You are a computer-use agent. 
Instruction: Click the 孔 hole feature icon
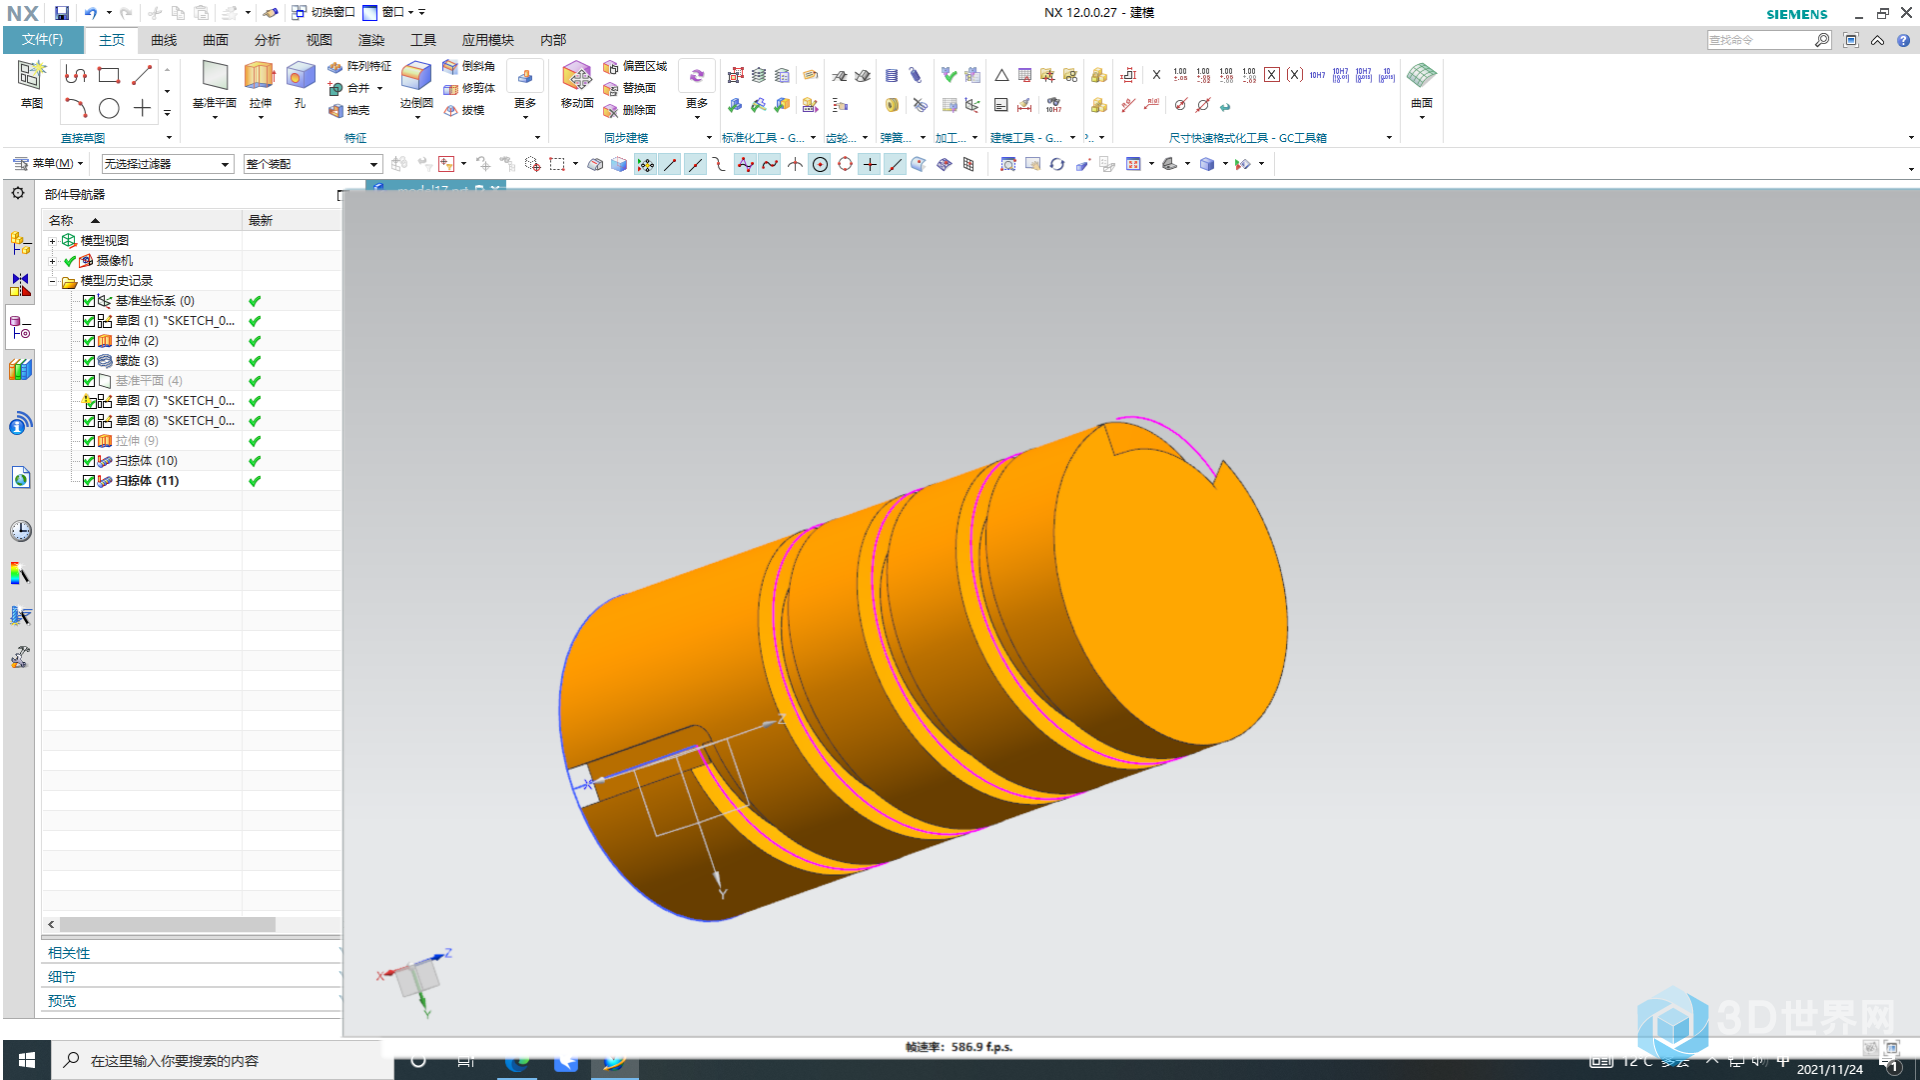300,75
